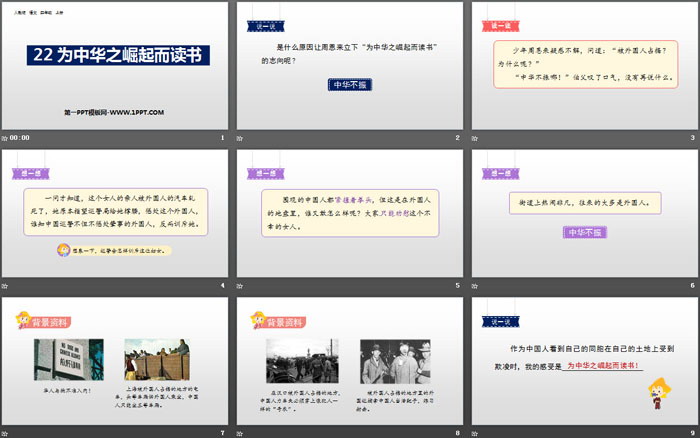The image size is (700, 438).
Task: Click the 中华不振 button on slide 6
Action: click(584, 232)
